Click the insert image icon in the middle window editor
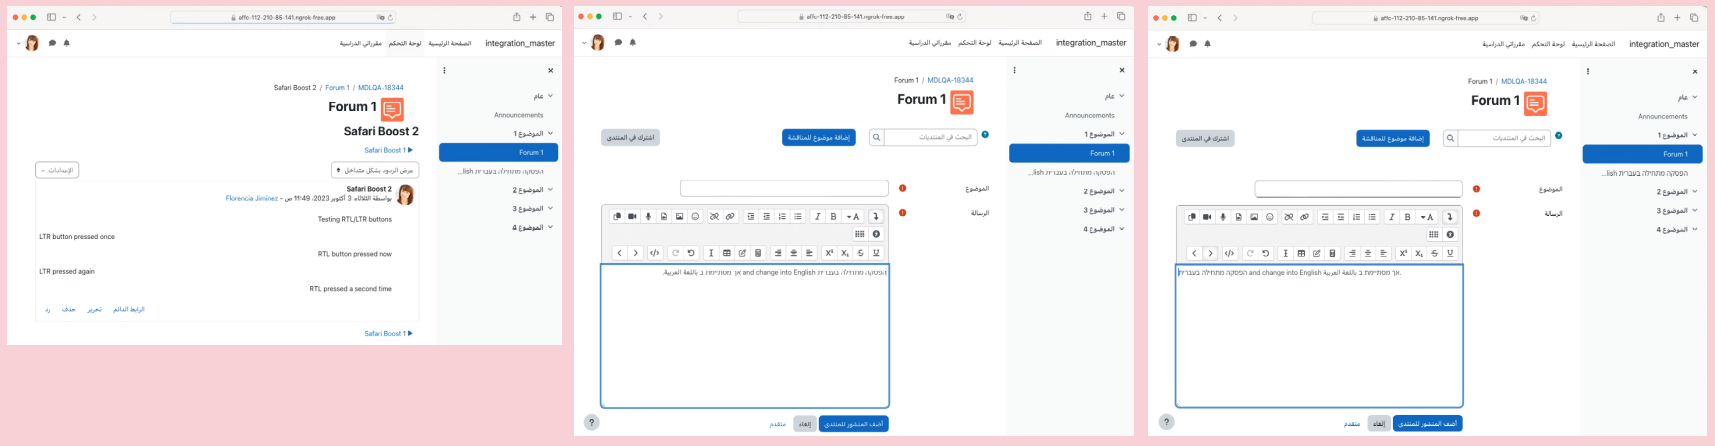The image size is (1715, 446). coord(679,216)
